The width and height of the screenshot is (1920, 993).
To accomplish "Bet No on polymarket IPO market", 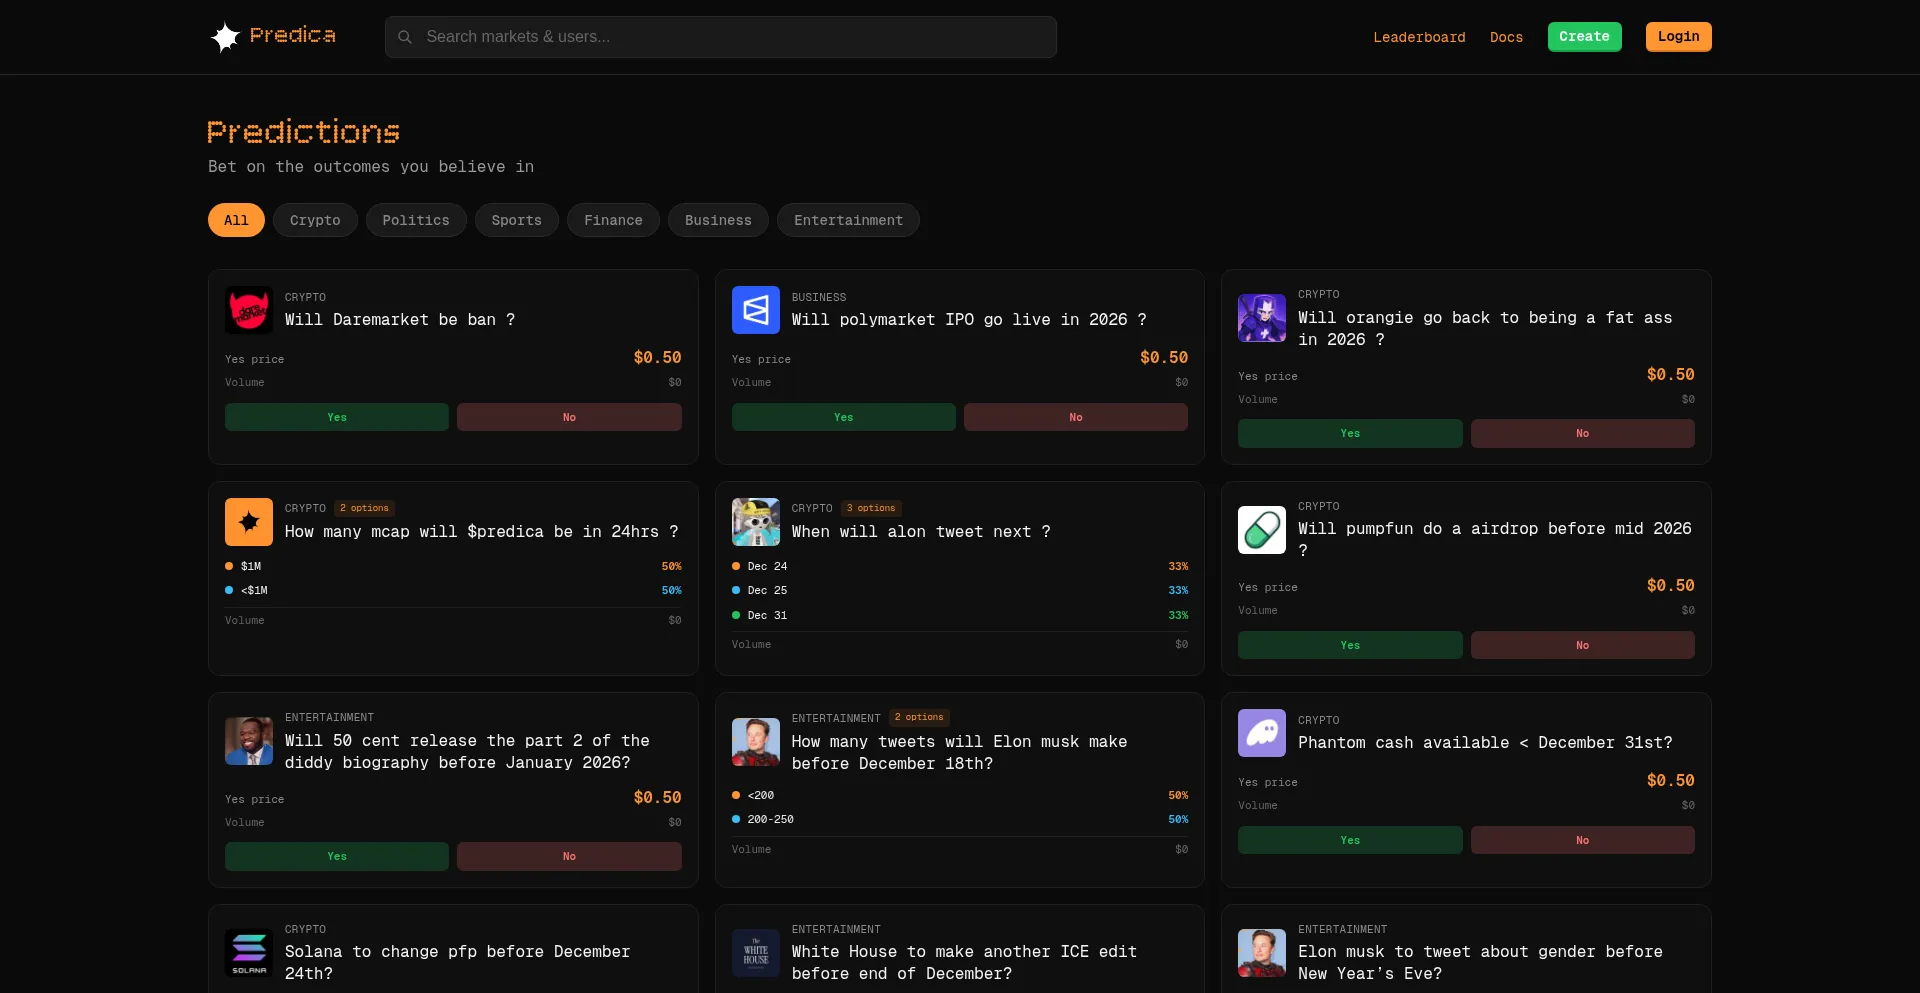I will [1075, 417].
